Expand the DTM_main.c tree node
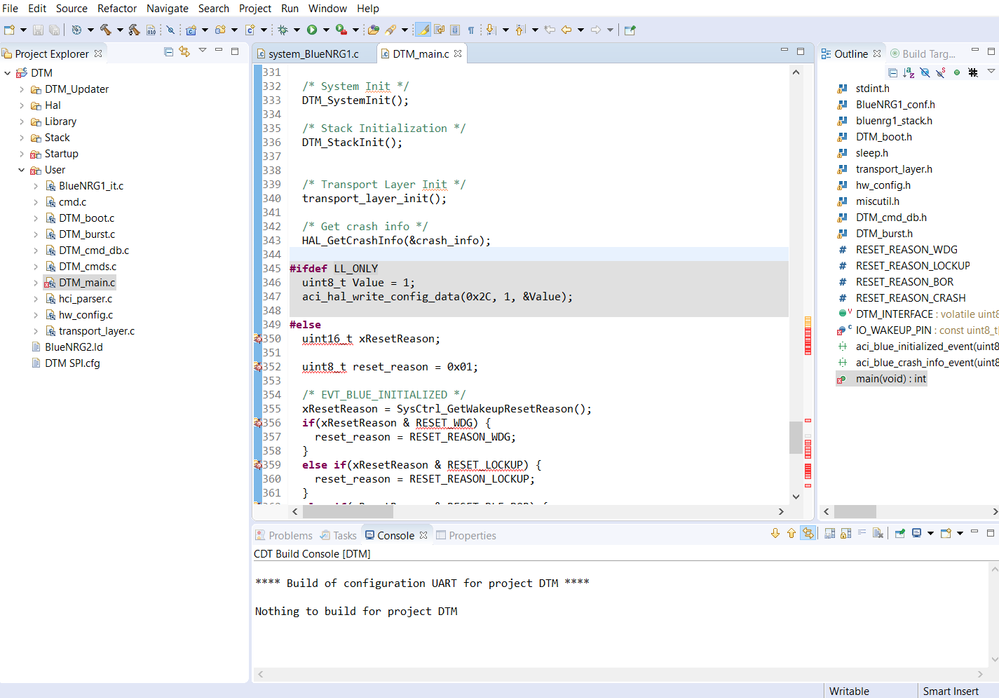Viewport: 999px width, 698px height. click(x=36, y=283)
